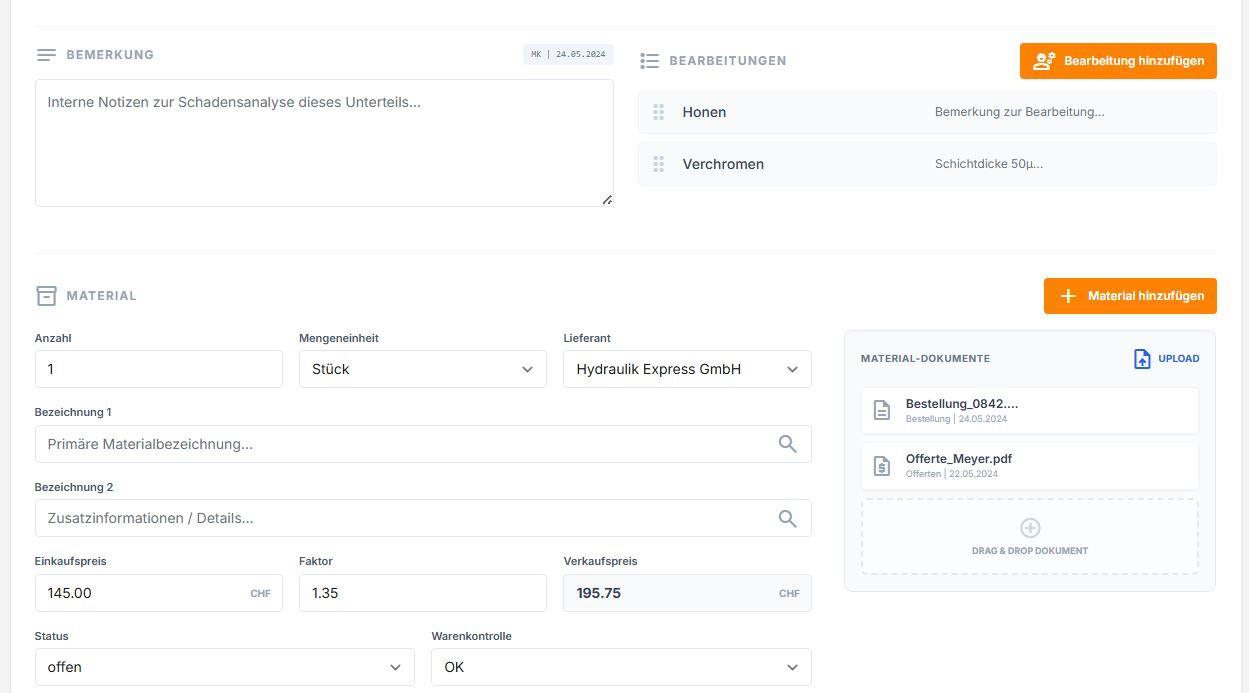Click the Verchromen processing name

pyautogui.click(x=723, y=164)
